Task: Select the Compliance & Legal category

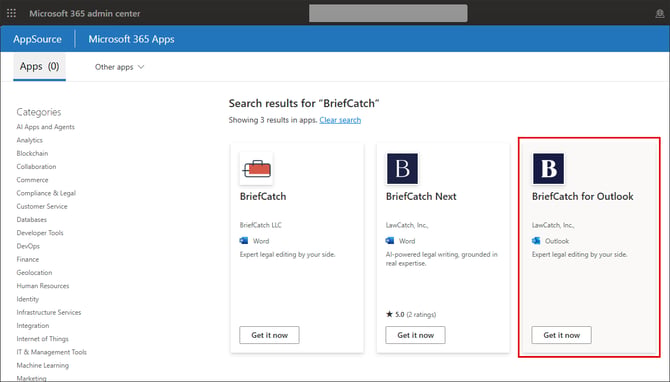Action: click(46, 193)
